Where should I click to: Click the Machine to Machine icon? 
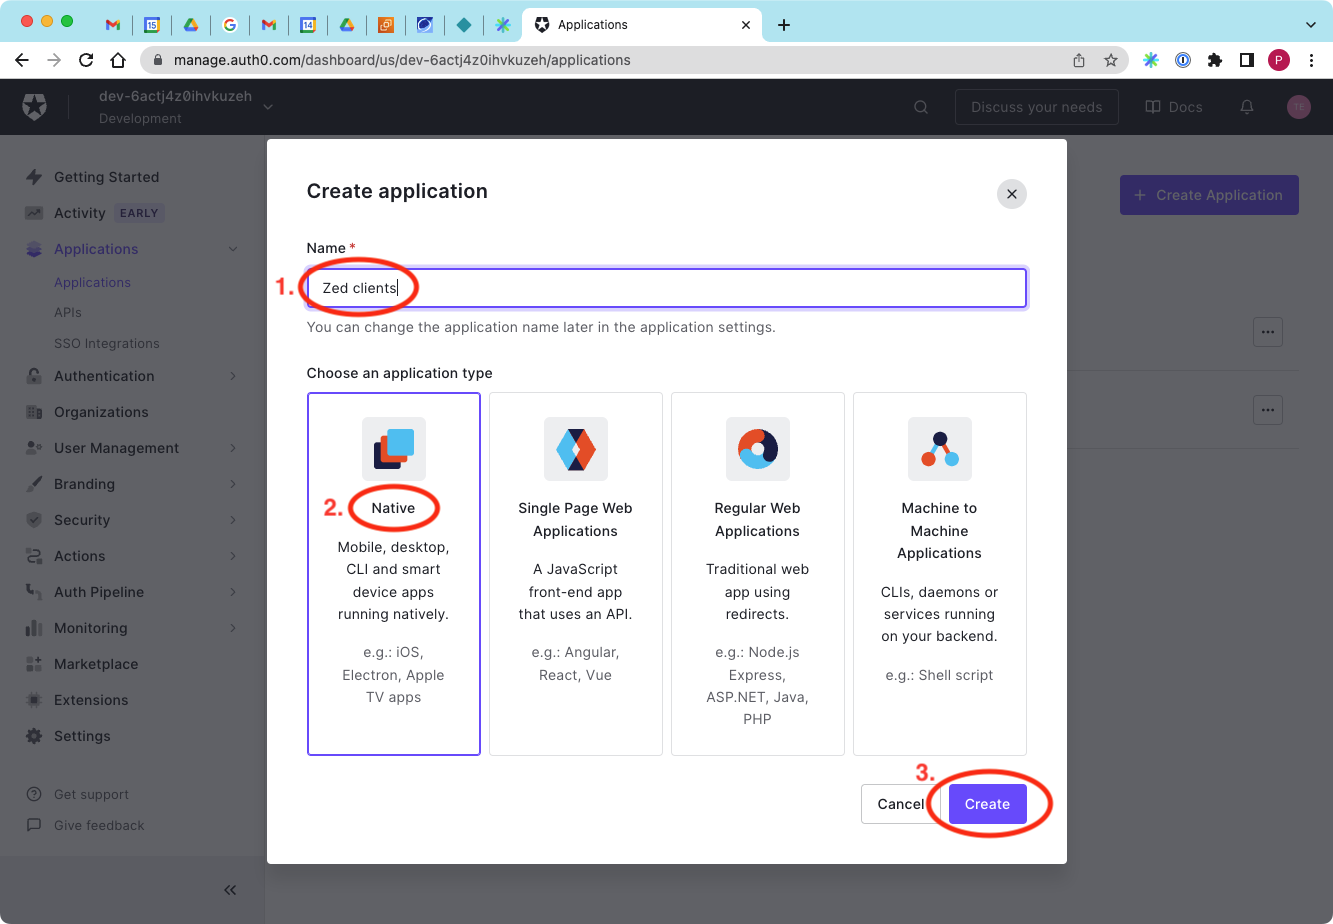pyautogui.click(x=940, y=449)
